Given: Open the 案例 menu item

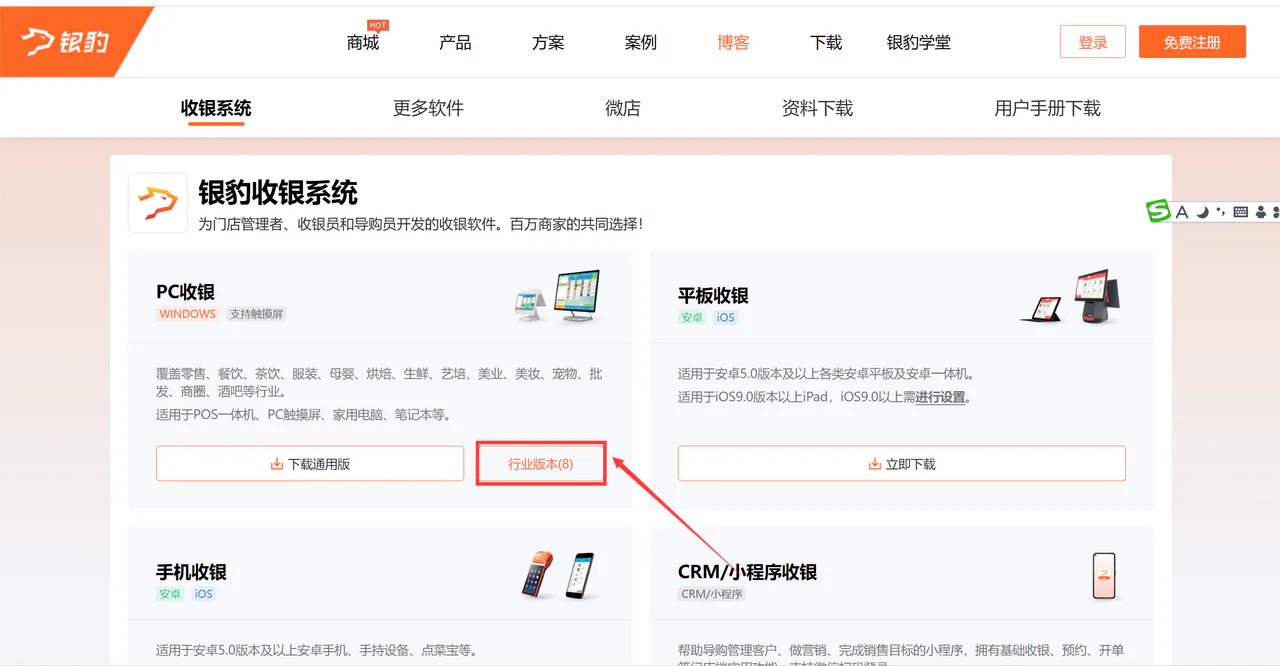Looking at the screenshot, I should [641, 43].
